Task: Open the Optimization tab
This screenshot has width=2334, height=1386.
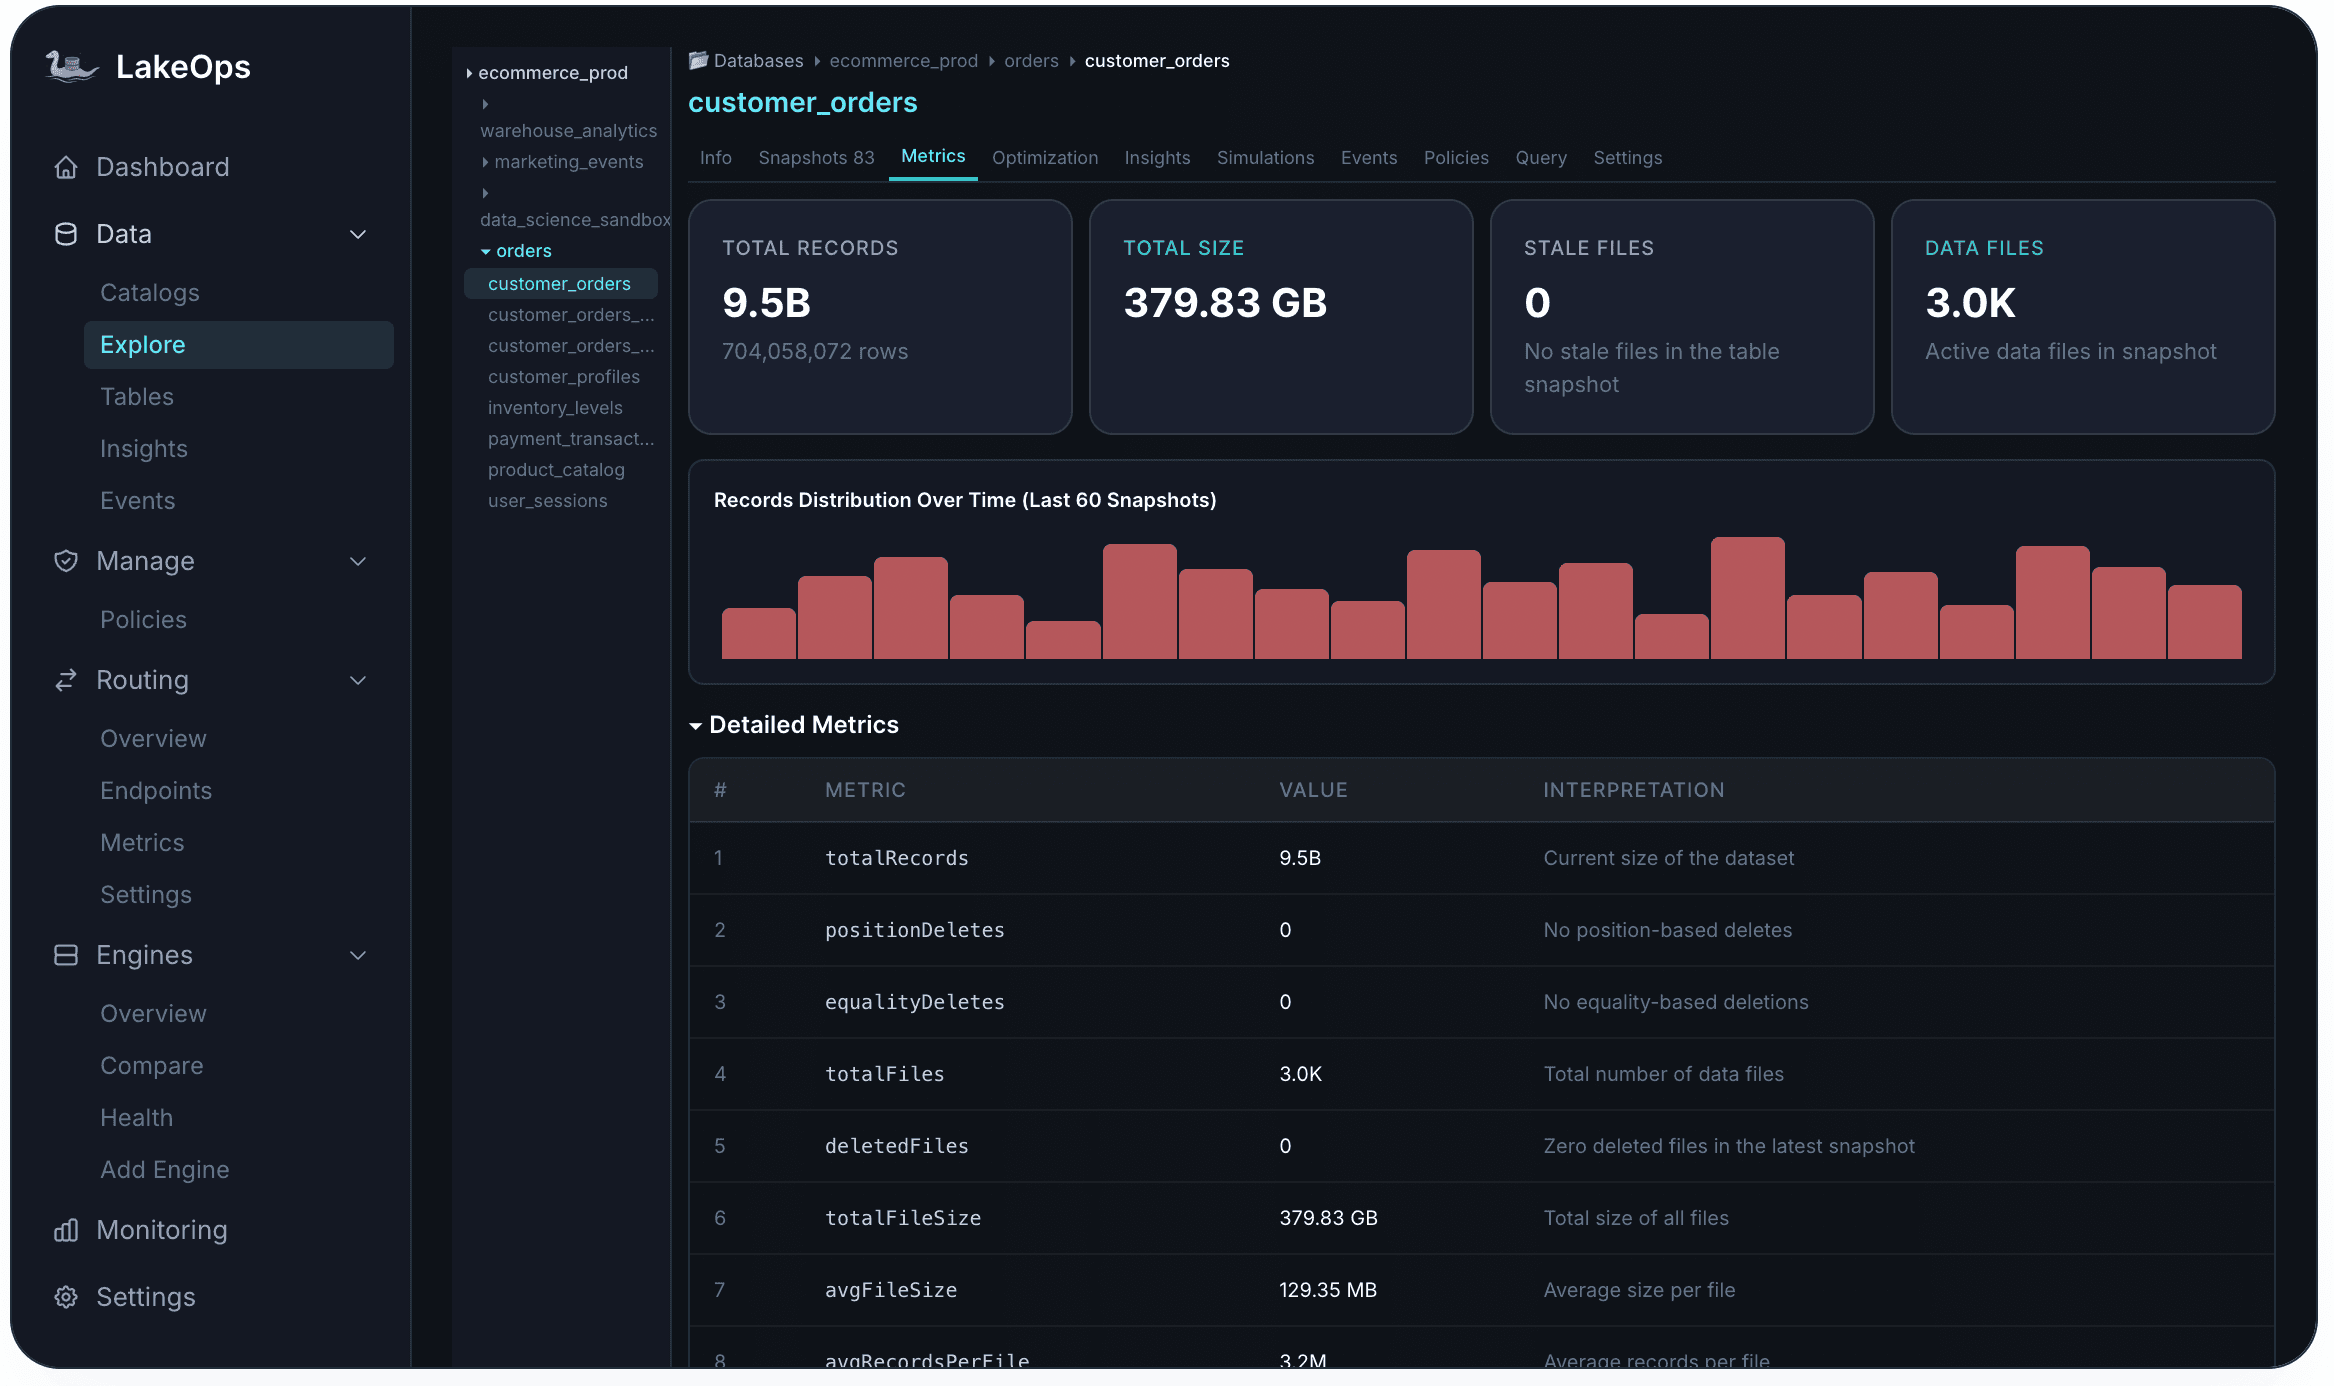Action: point(1045,158)
